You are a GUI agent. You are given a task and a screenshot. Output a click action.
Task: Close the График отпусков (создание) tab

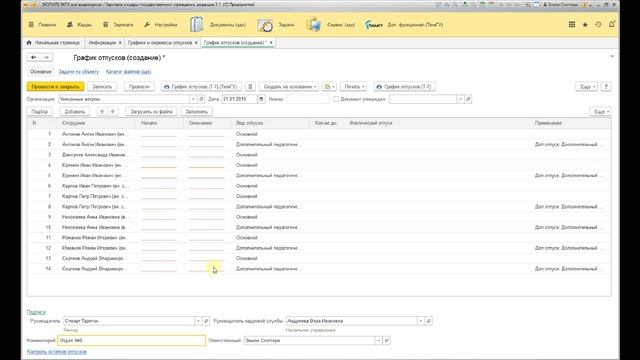pos(271,42)
